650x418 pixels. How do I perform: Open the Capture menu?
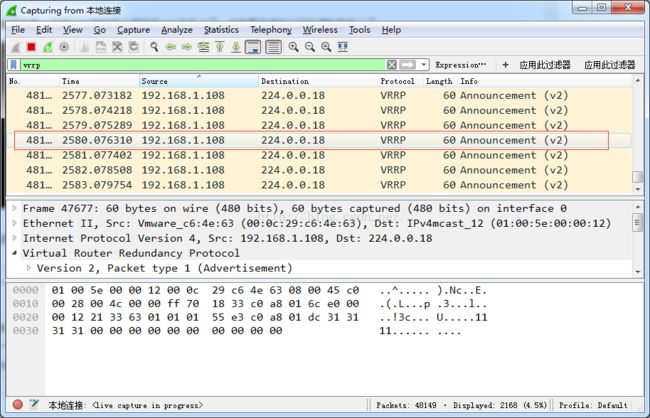click(x=133, y=30)
